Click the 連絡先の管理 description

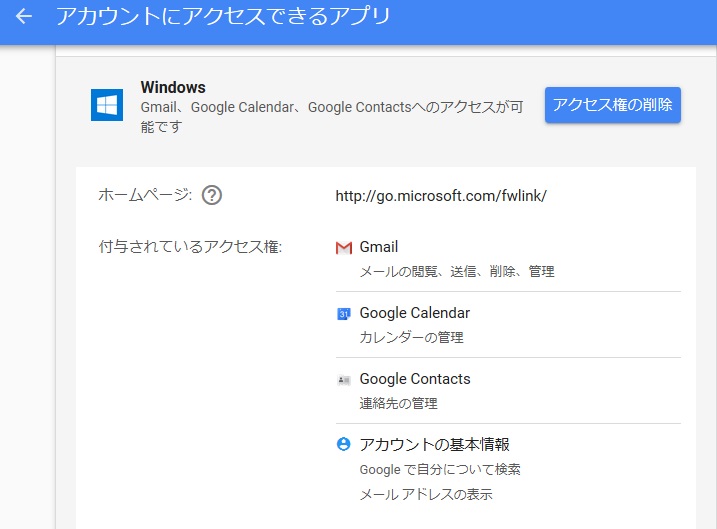(x=398, y=403)
